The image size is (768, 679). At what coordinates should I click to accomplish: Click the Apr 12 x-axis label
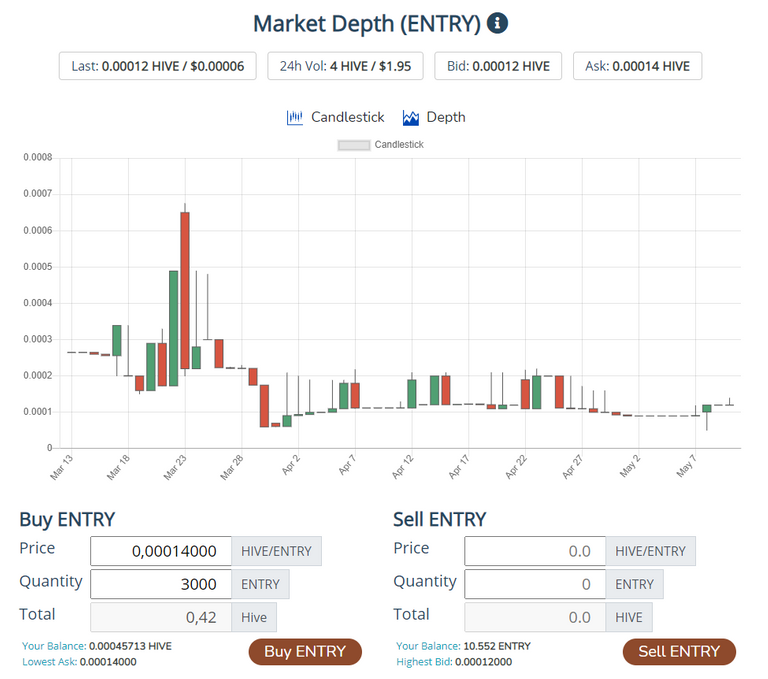click(x=403, y=467)
